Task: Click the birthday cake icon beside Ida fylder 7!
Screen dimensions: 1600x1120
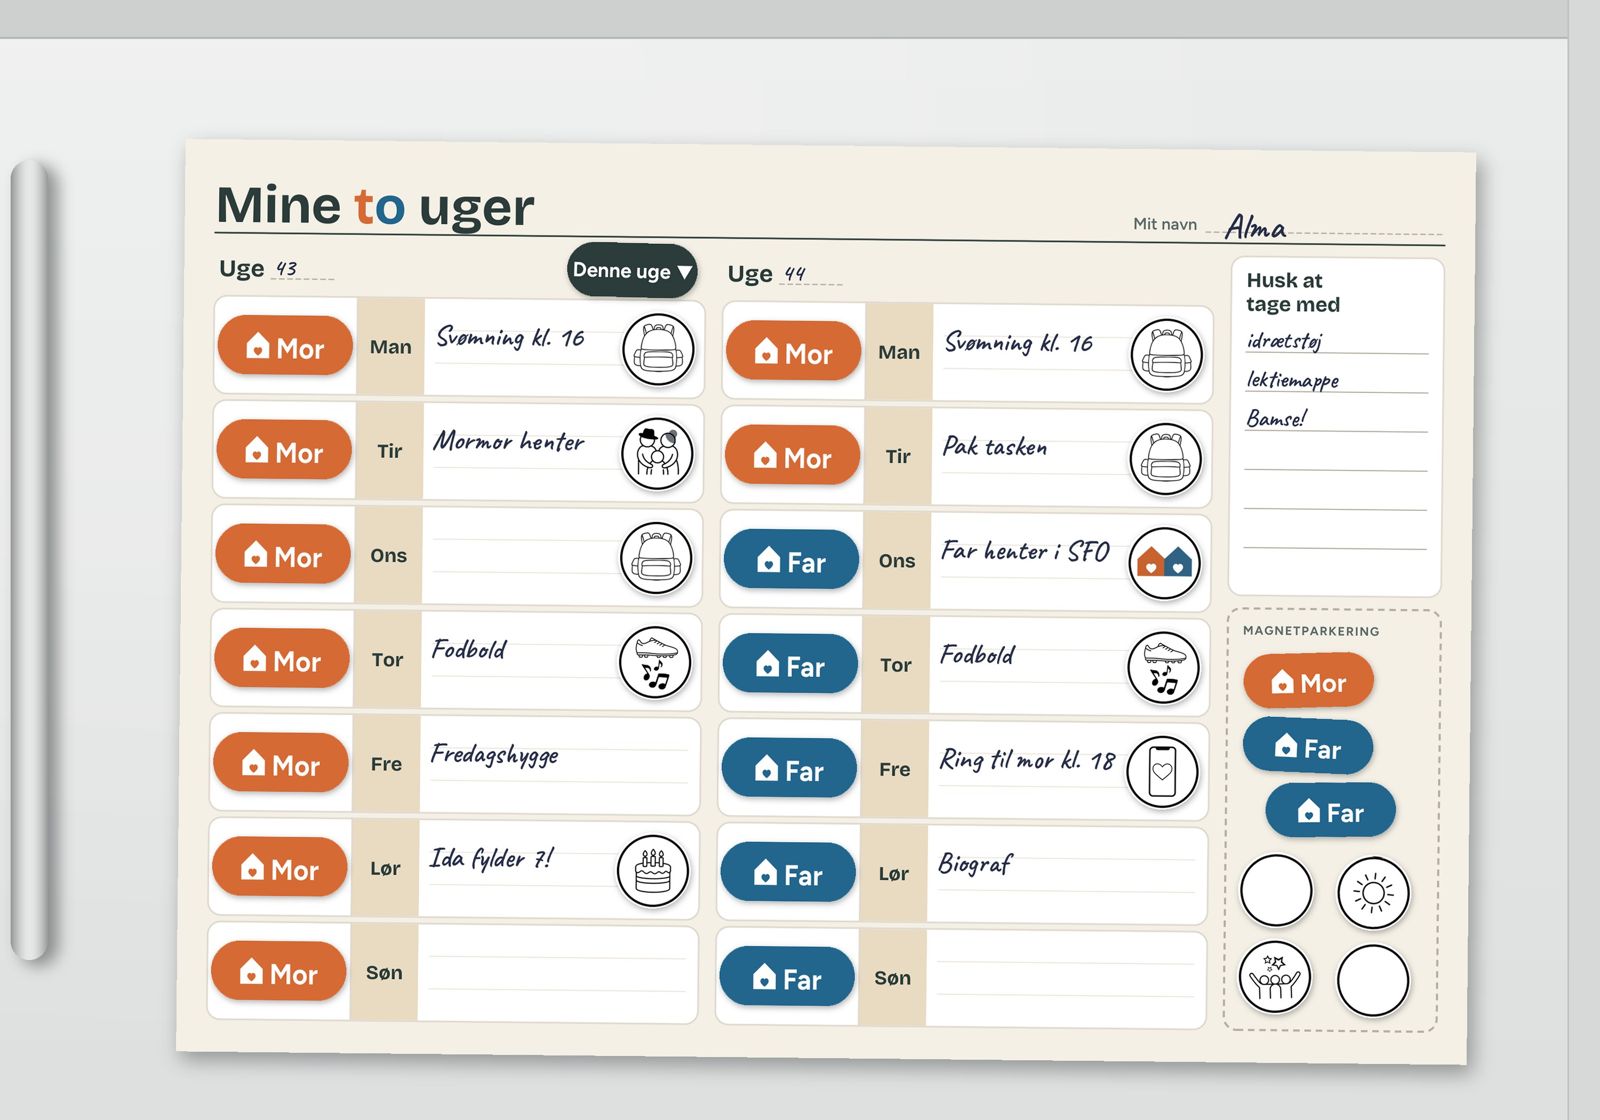Action: click(x=653, y=871)
